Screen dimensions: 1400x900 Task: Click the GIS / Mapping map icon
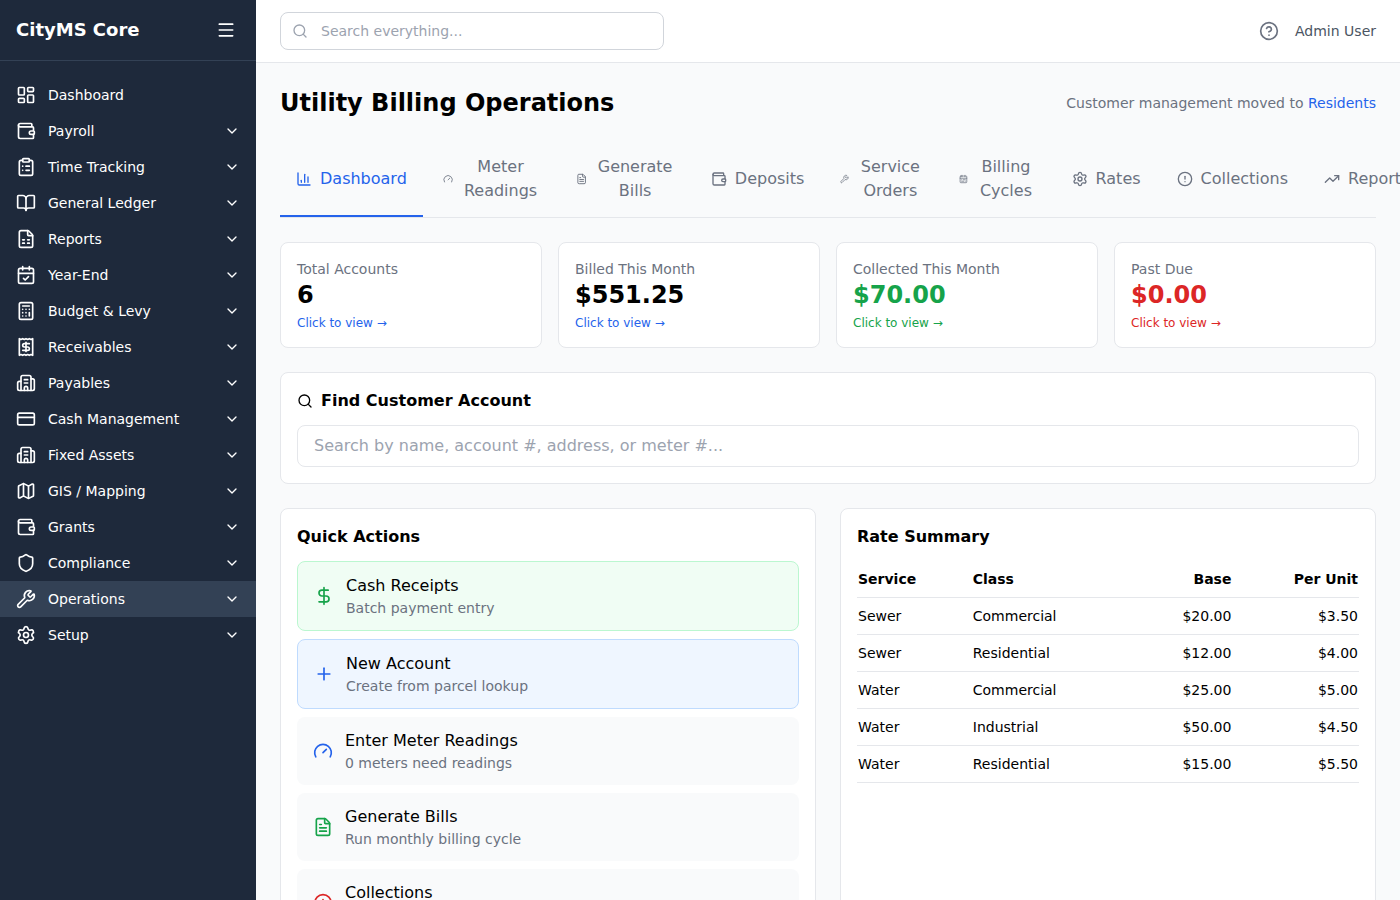pyautogui.click(x=24, y=490)
